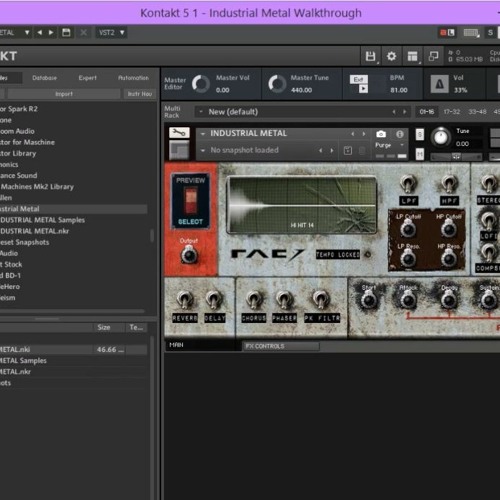Open Kontakt options gear icon

click(391, 56)
